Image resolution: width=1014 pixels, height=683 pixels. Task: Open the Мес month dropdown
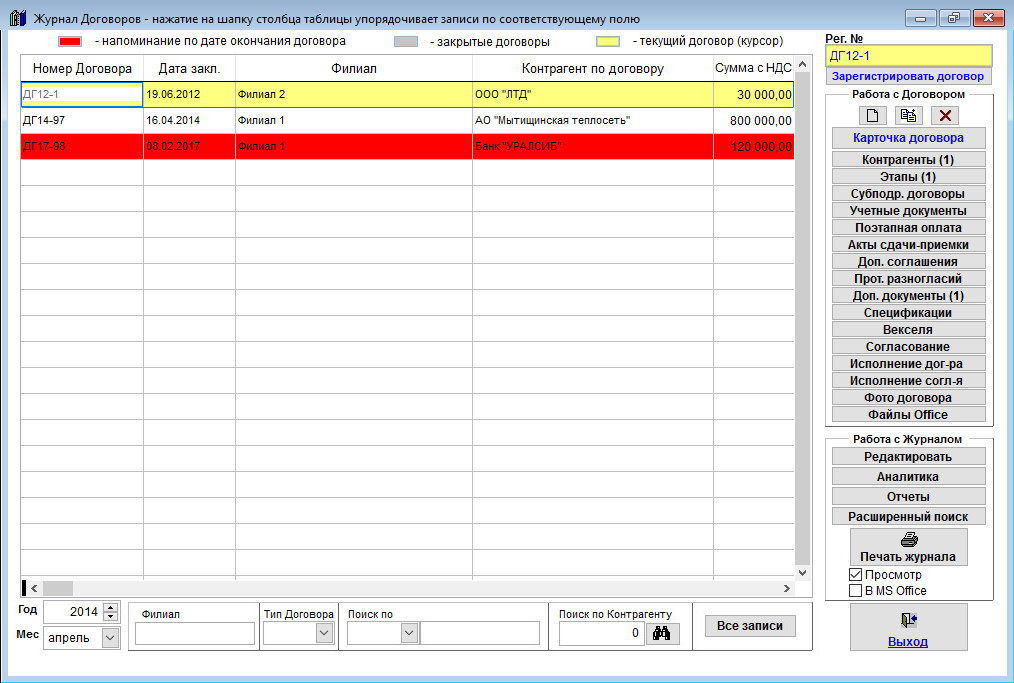pos(111,638)
